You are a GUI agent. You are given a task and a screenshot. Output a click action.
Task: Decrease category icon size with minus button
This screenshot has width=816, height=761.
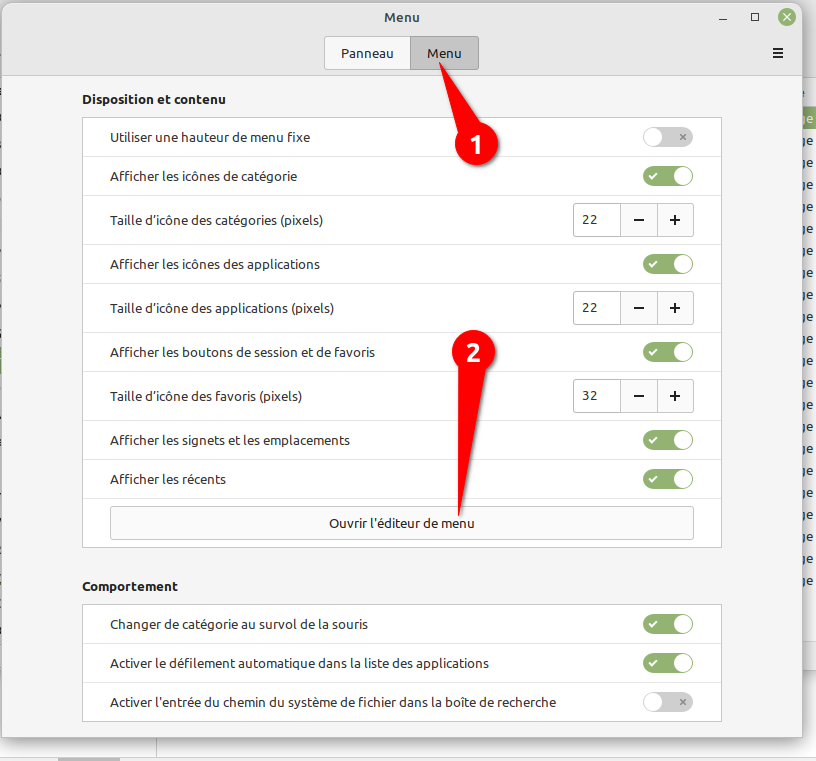pyautogui.click(x=639, y=220)
